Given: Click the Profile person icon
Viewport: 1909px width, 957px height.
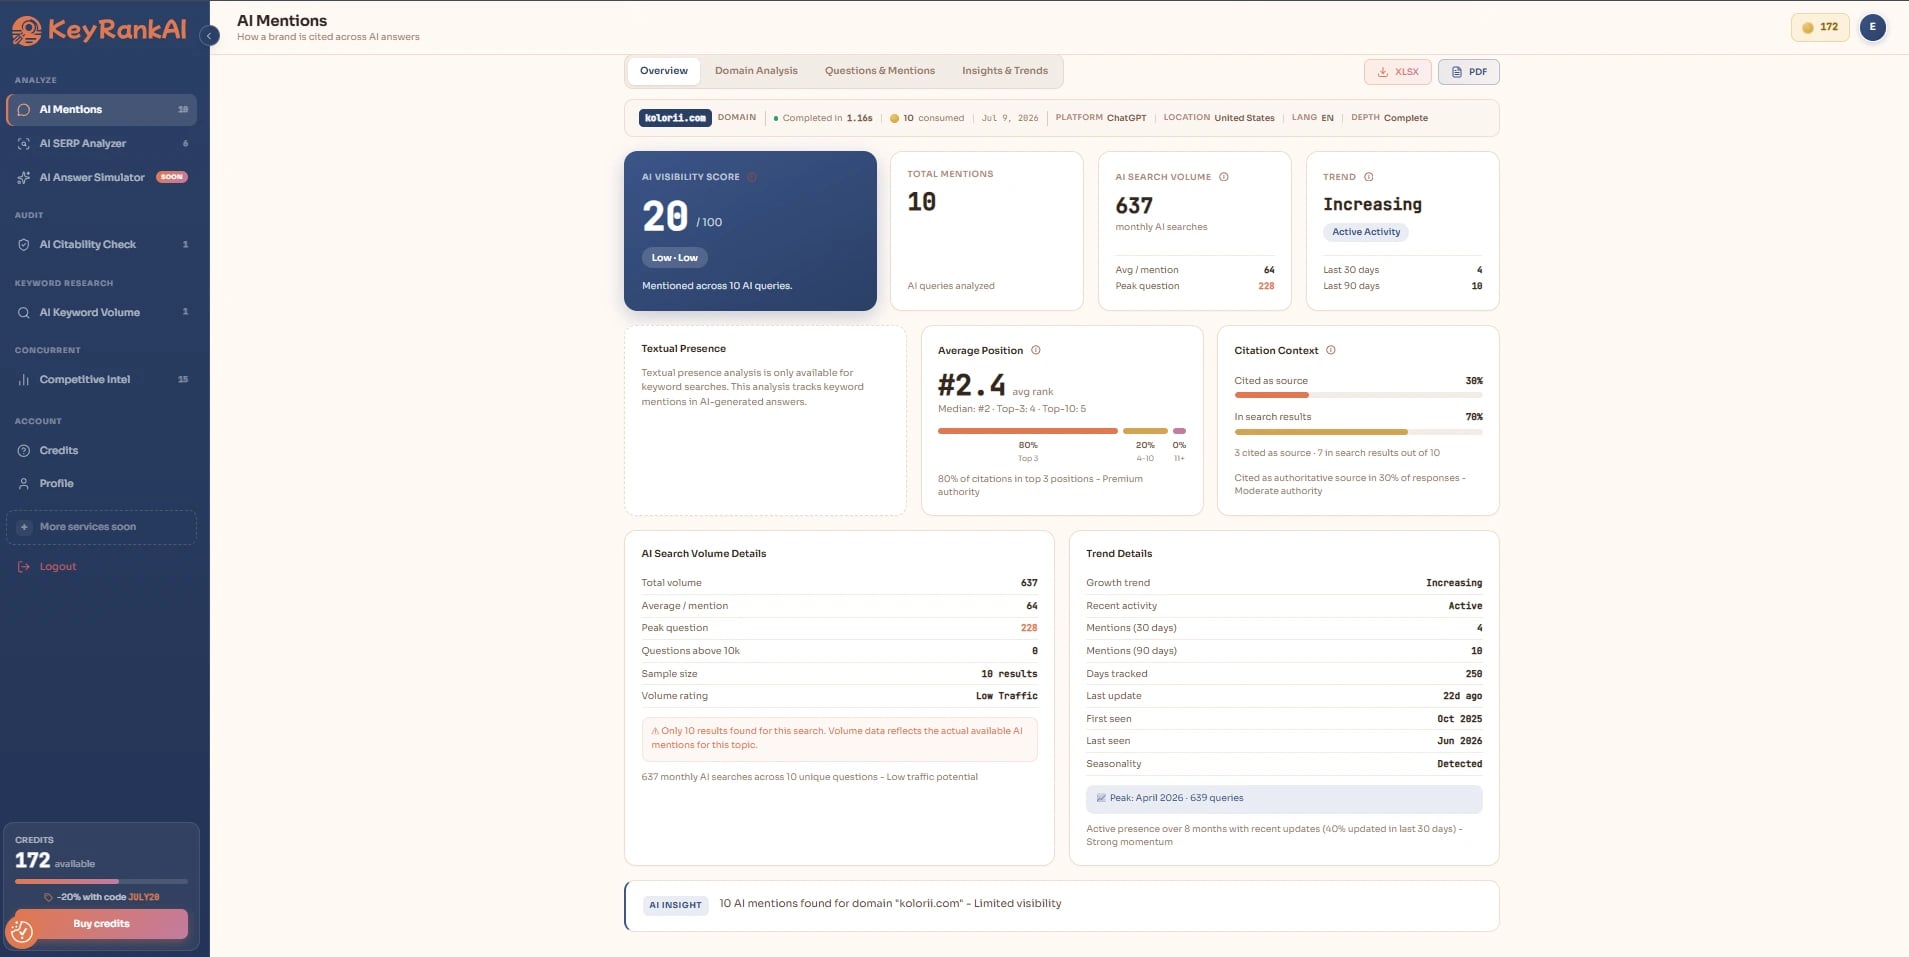Looking at the screenshot, I should [24, 483].
